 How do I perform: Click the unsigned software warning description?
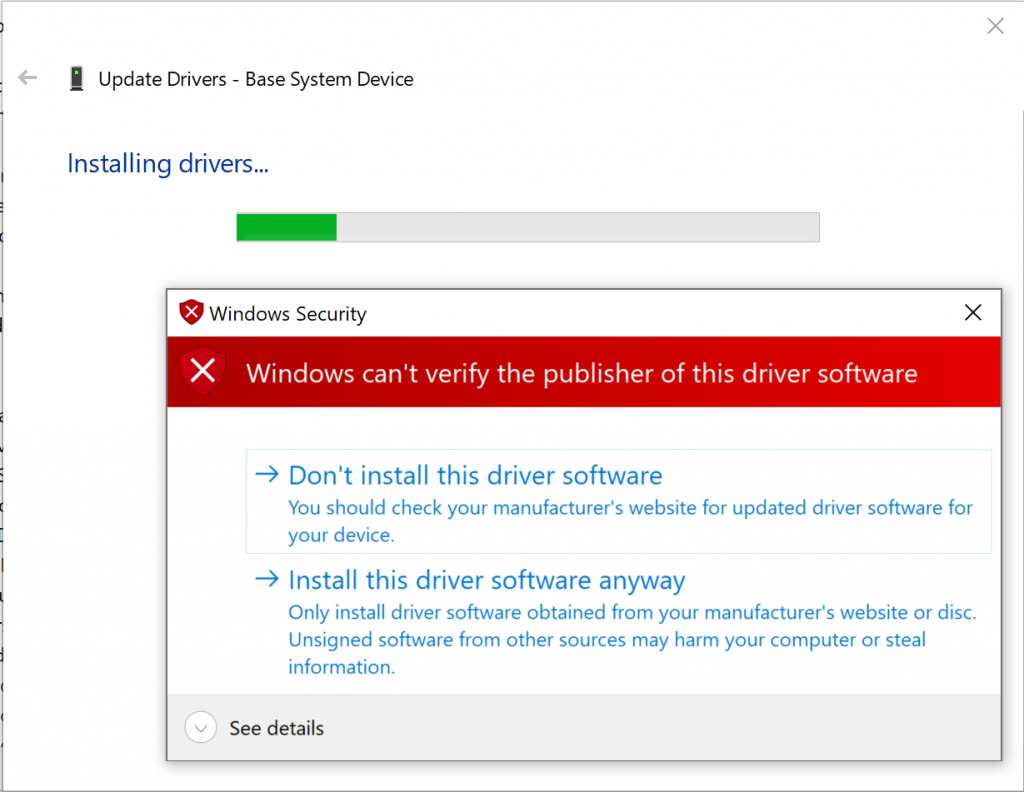point(630,639)
